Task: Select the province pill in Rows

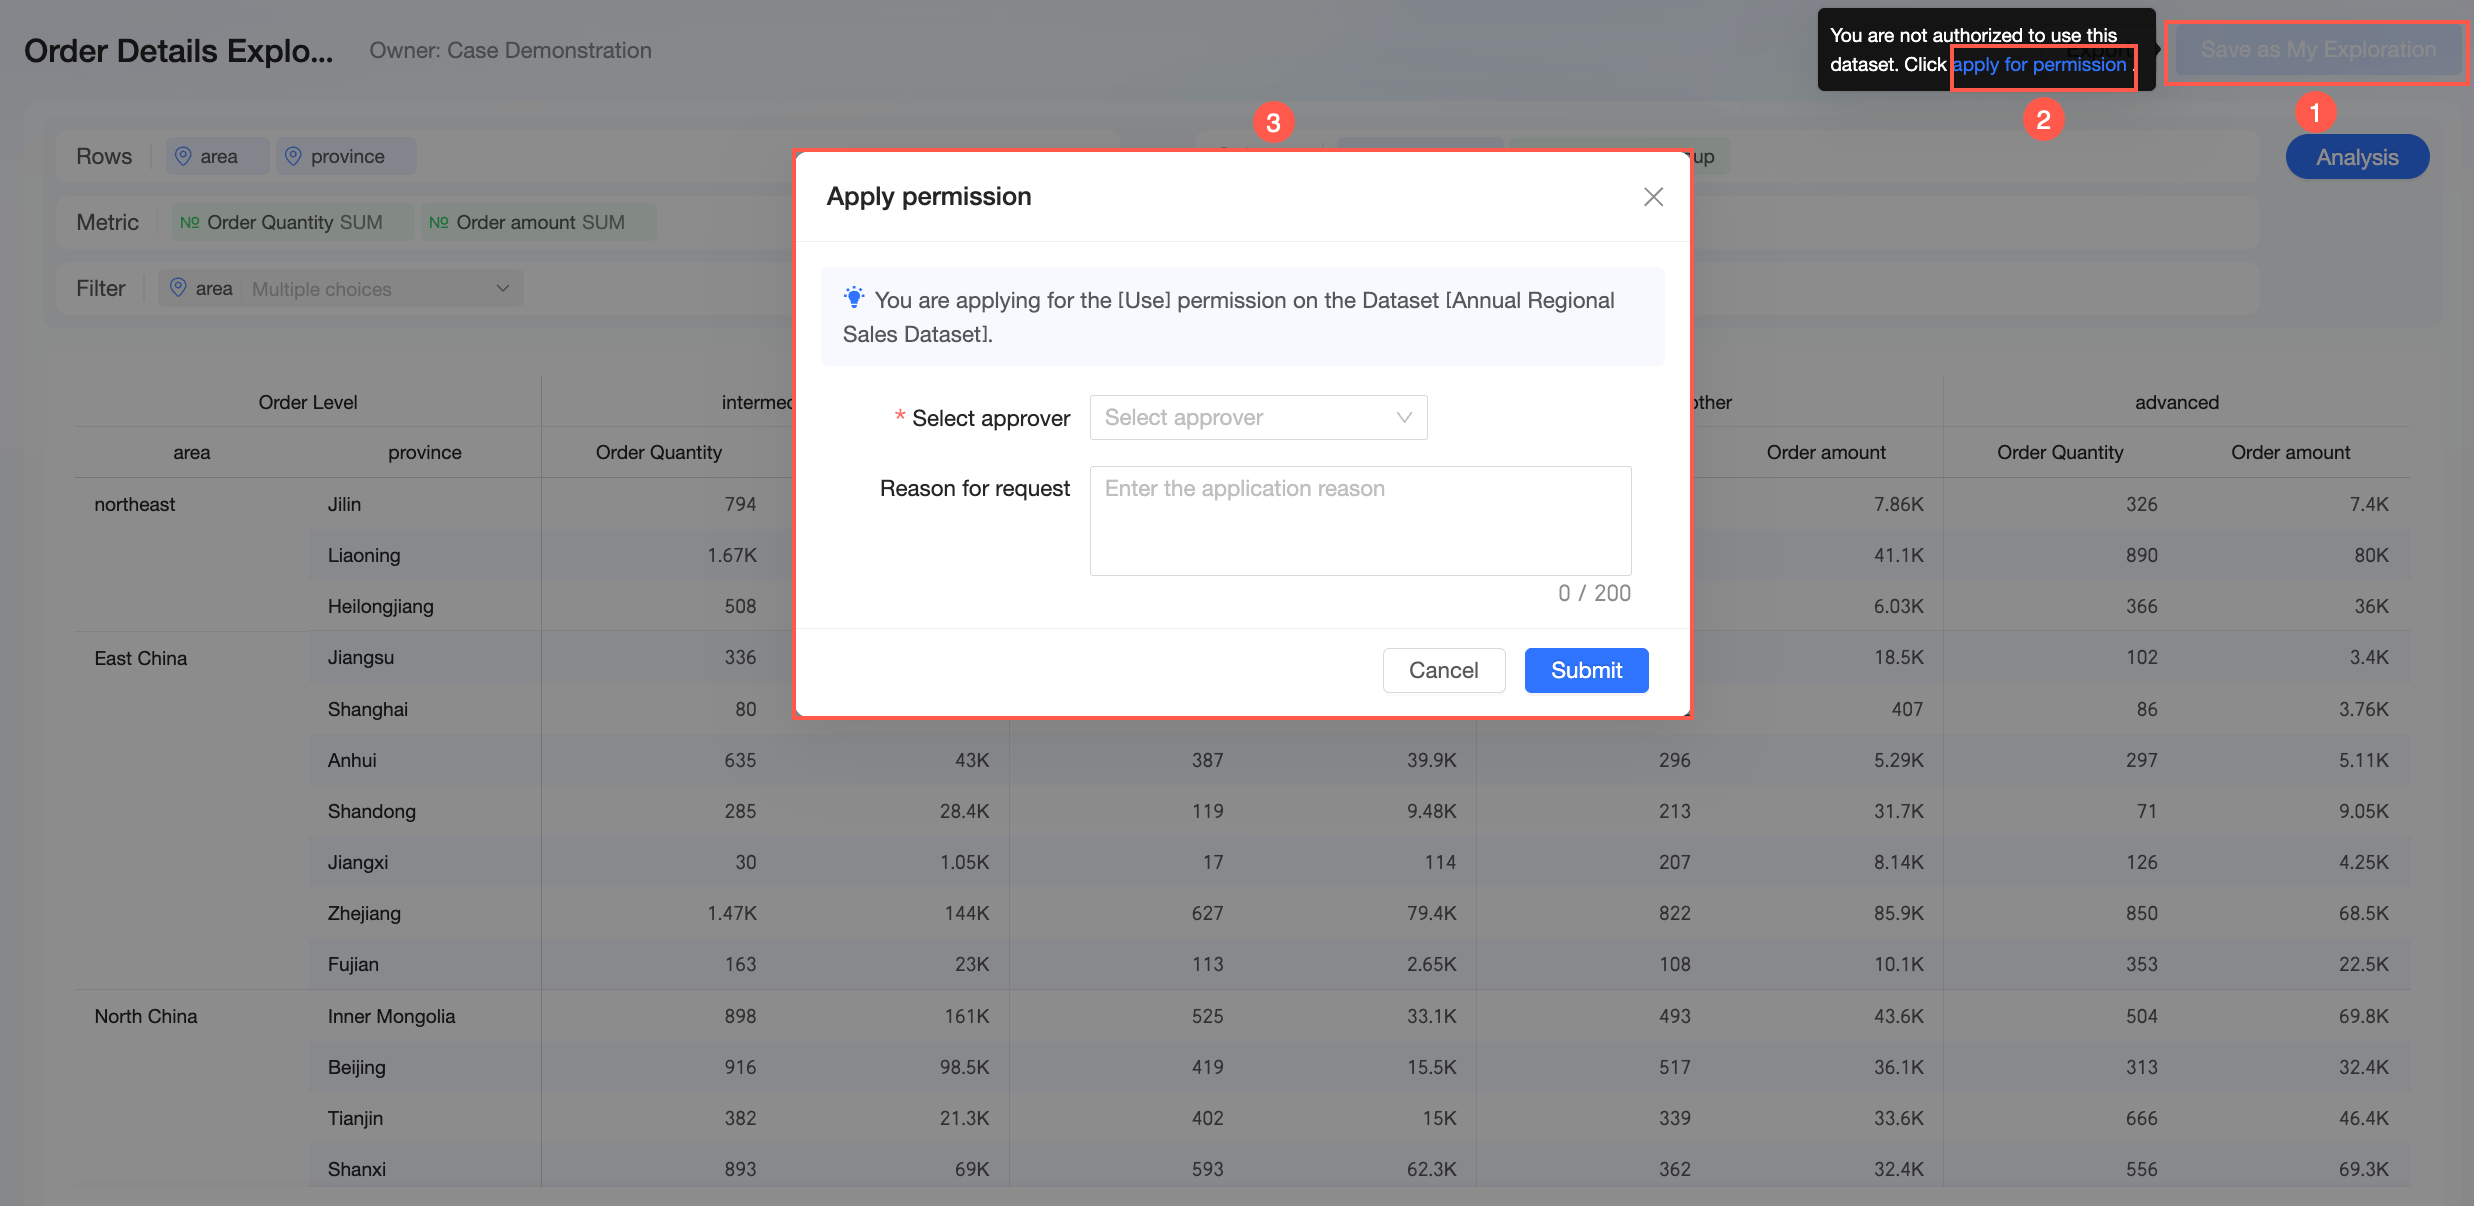Action: coord(346,156)
